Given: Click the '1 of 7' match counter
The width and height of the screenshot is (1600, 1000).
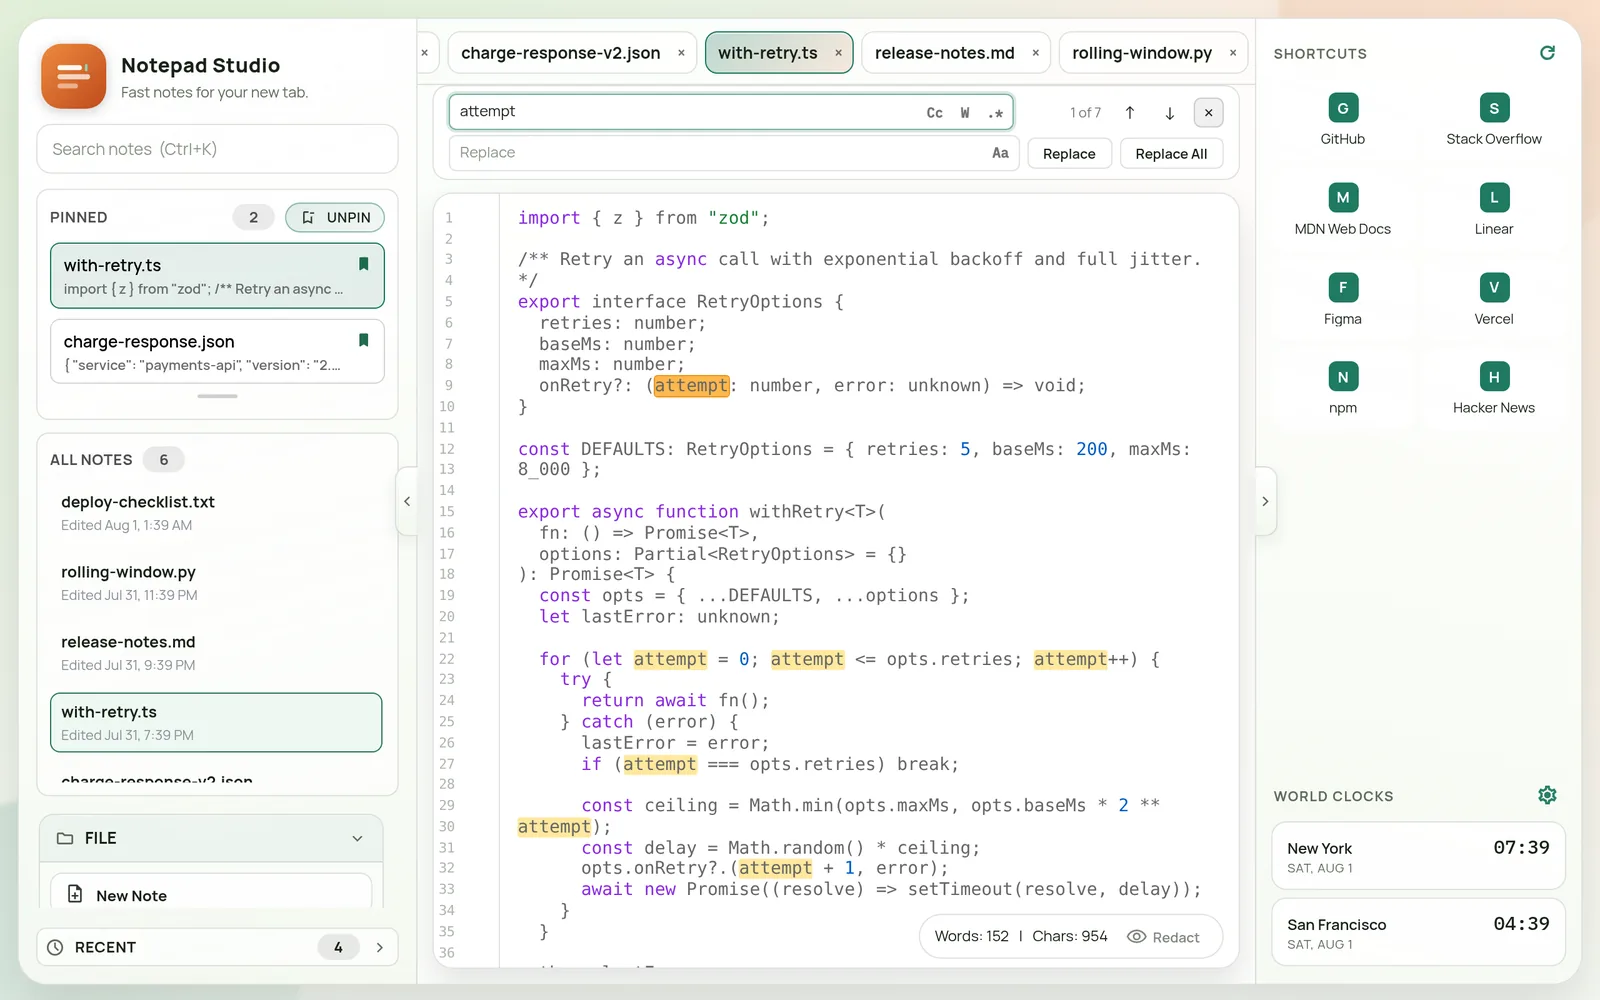Looking at the screenshot, I should pos(1085,113).
